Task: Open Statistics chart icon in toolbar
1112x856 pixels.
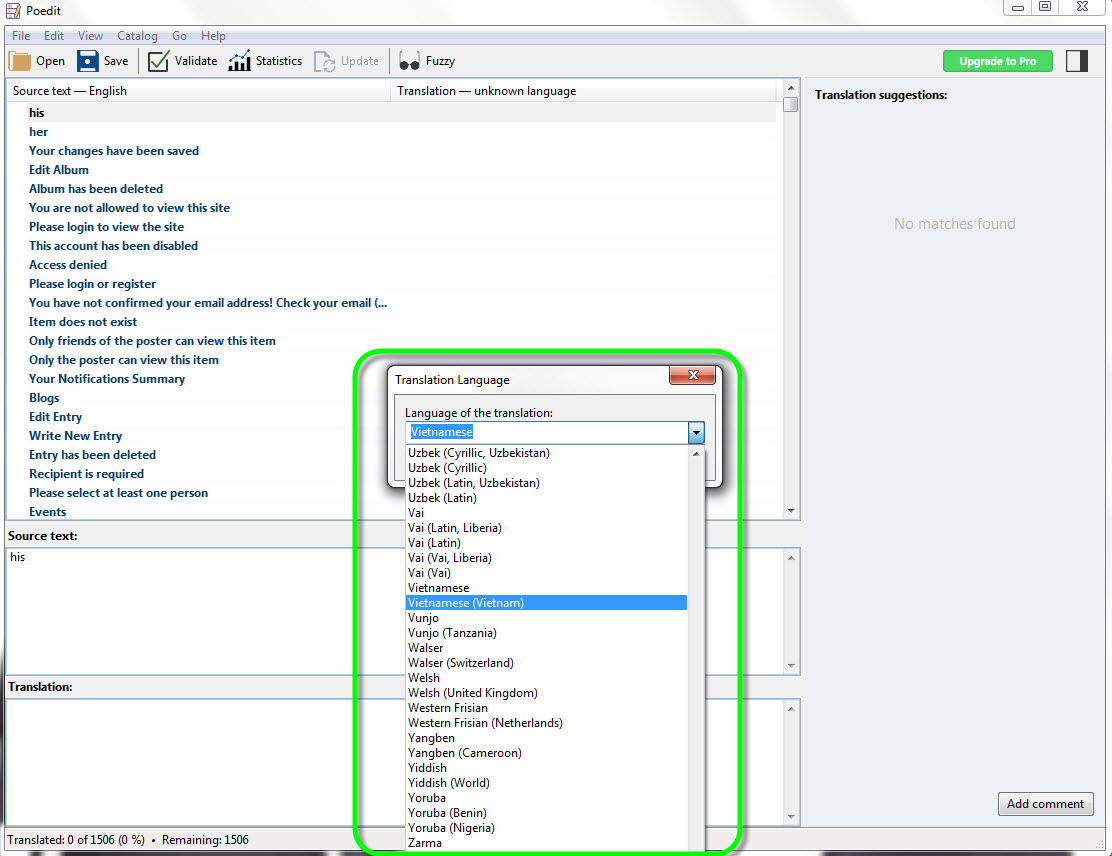Action: 239,61
